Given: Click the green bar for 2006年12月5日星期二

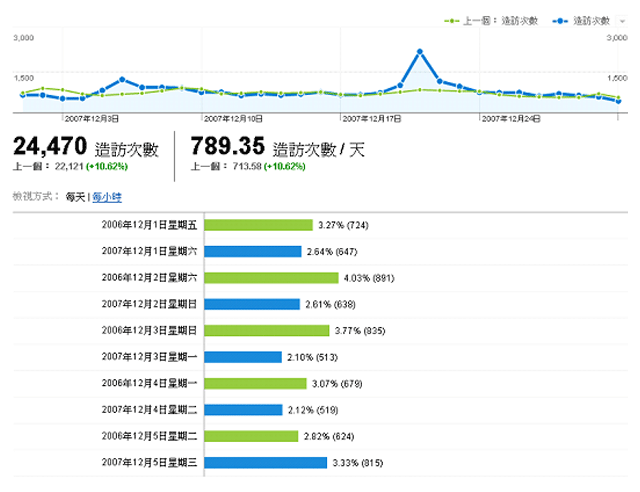Looking at the screenshot, I should [x=251, y=436].
